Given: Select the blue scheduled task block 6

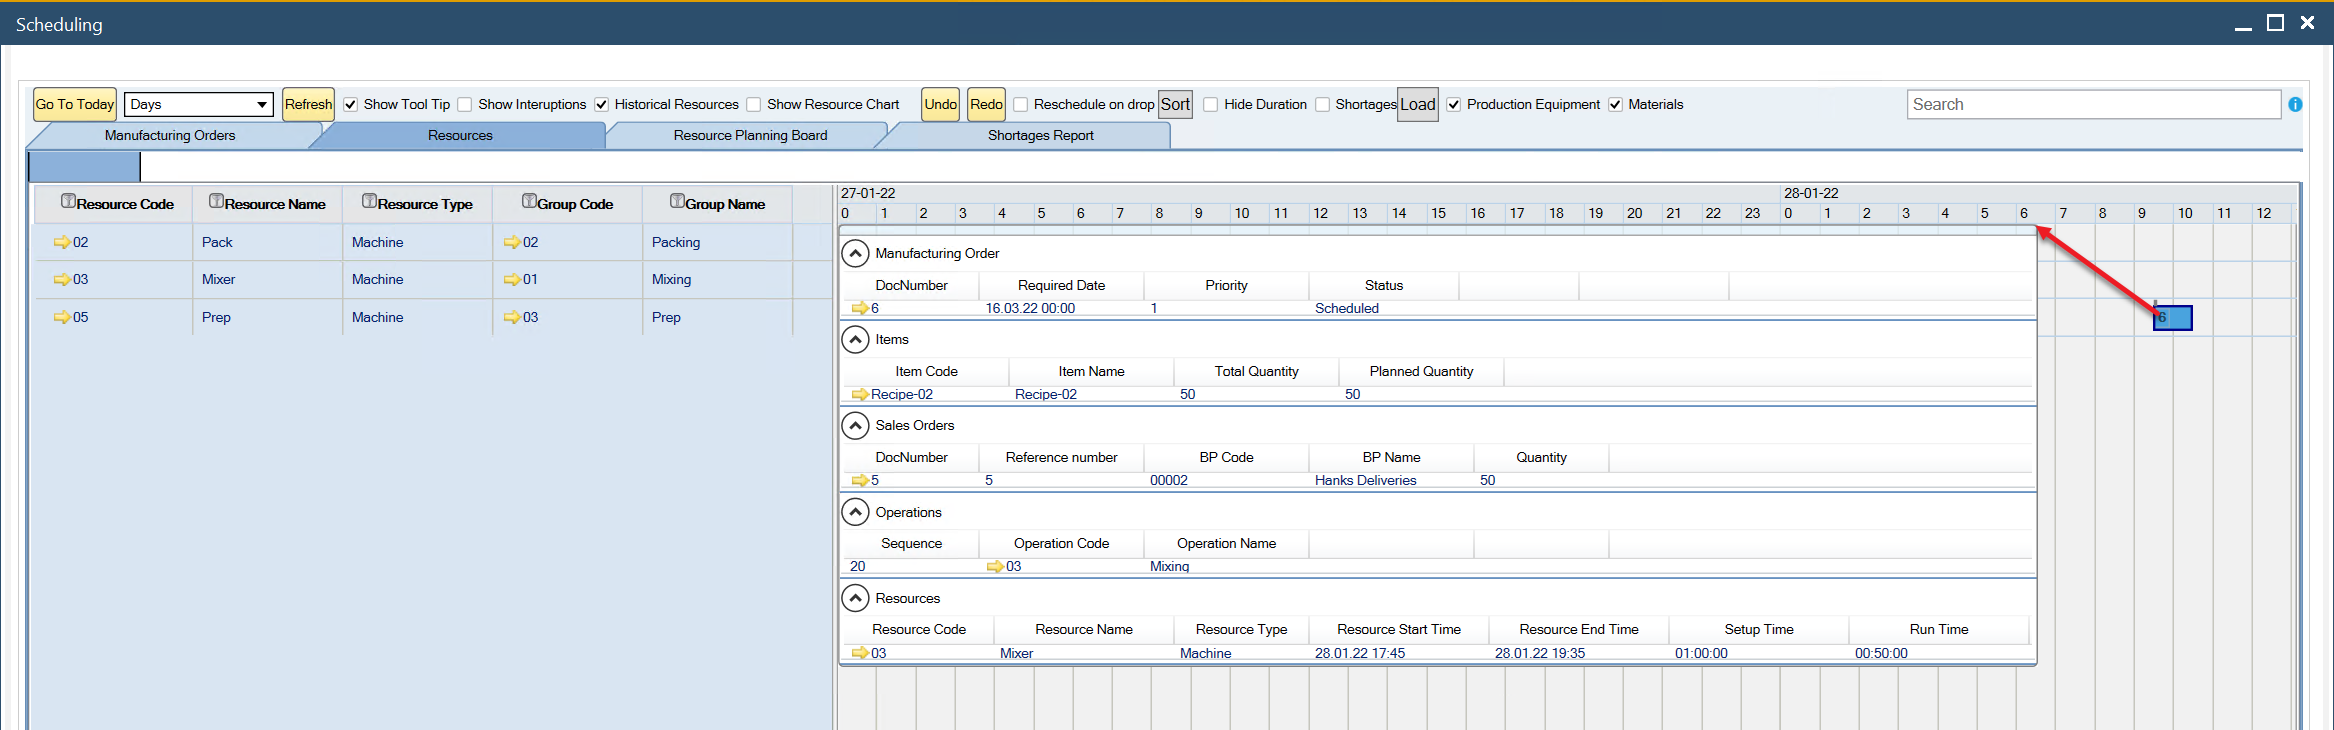Looking at the screenshot, I should pyautogui.click(x=2172, y=318).
